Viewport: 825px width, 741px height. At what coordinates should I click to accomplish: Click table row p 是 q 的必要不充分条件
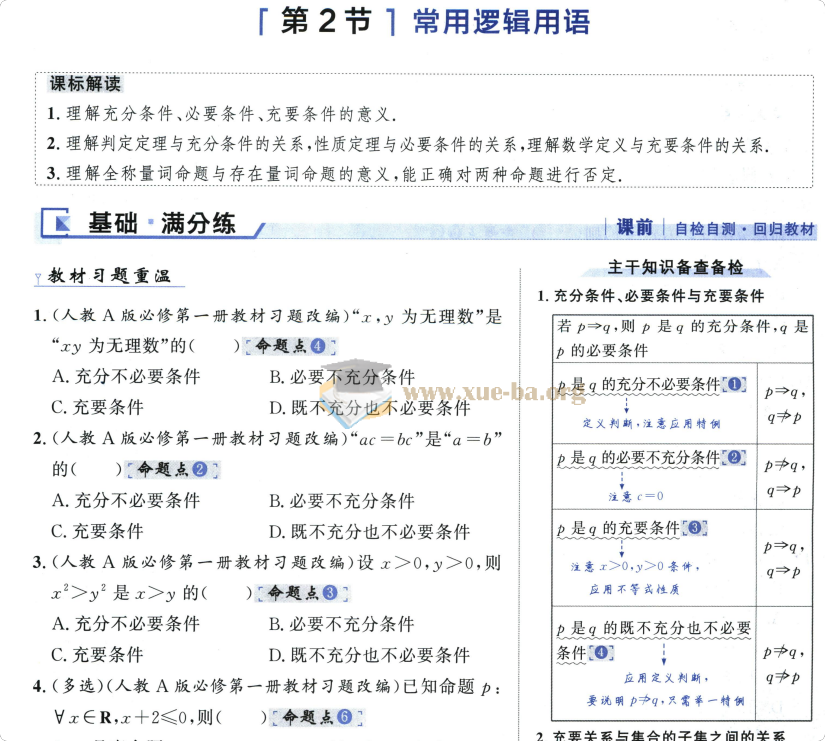point(638,458)
